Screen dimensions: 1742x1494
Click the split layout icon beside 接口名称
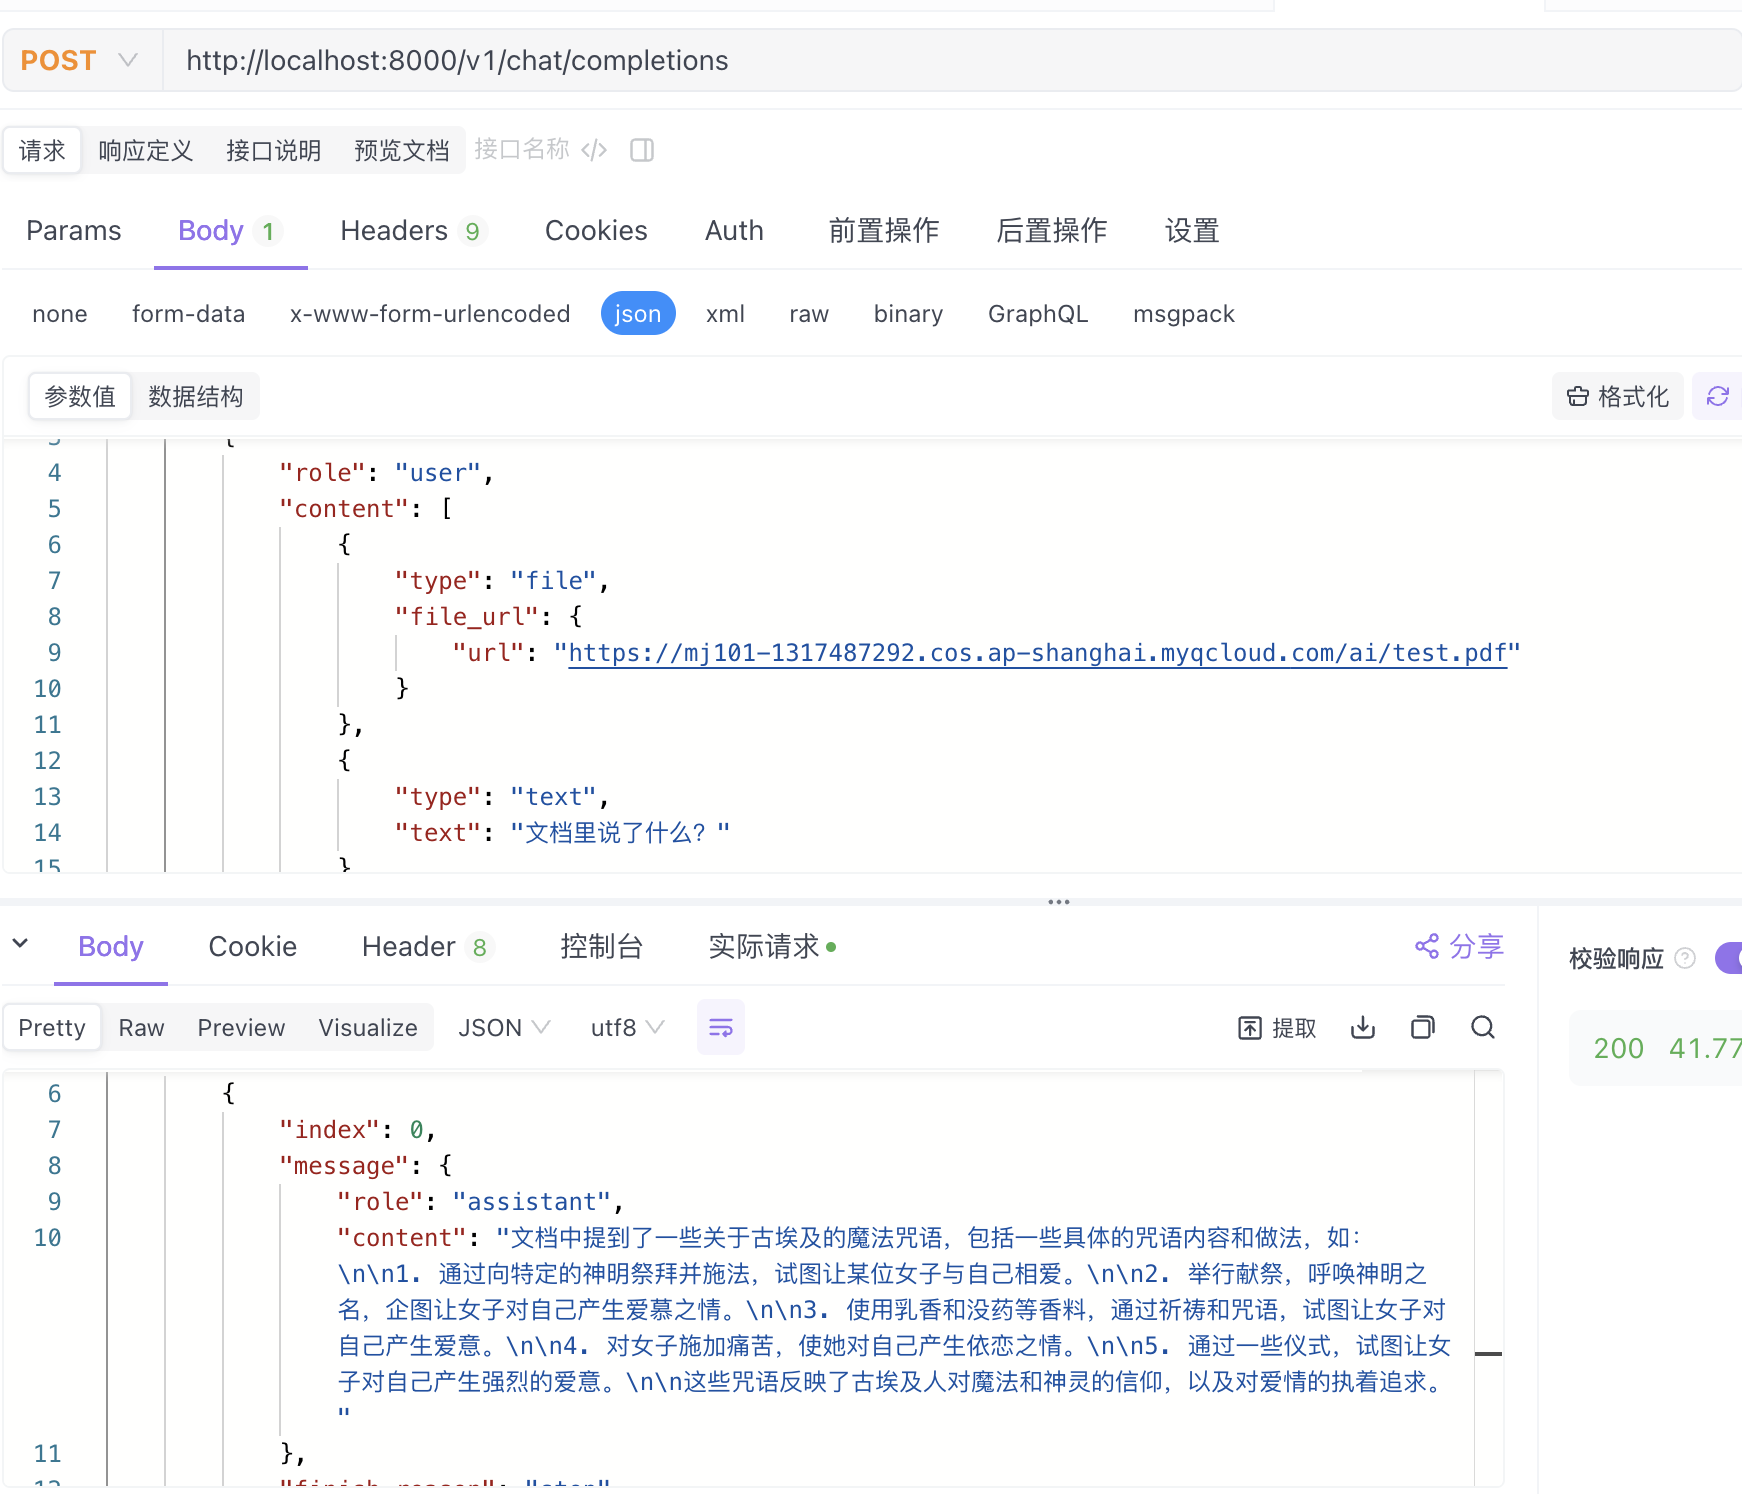click(x=641, y=150)
